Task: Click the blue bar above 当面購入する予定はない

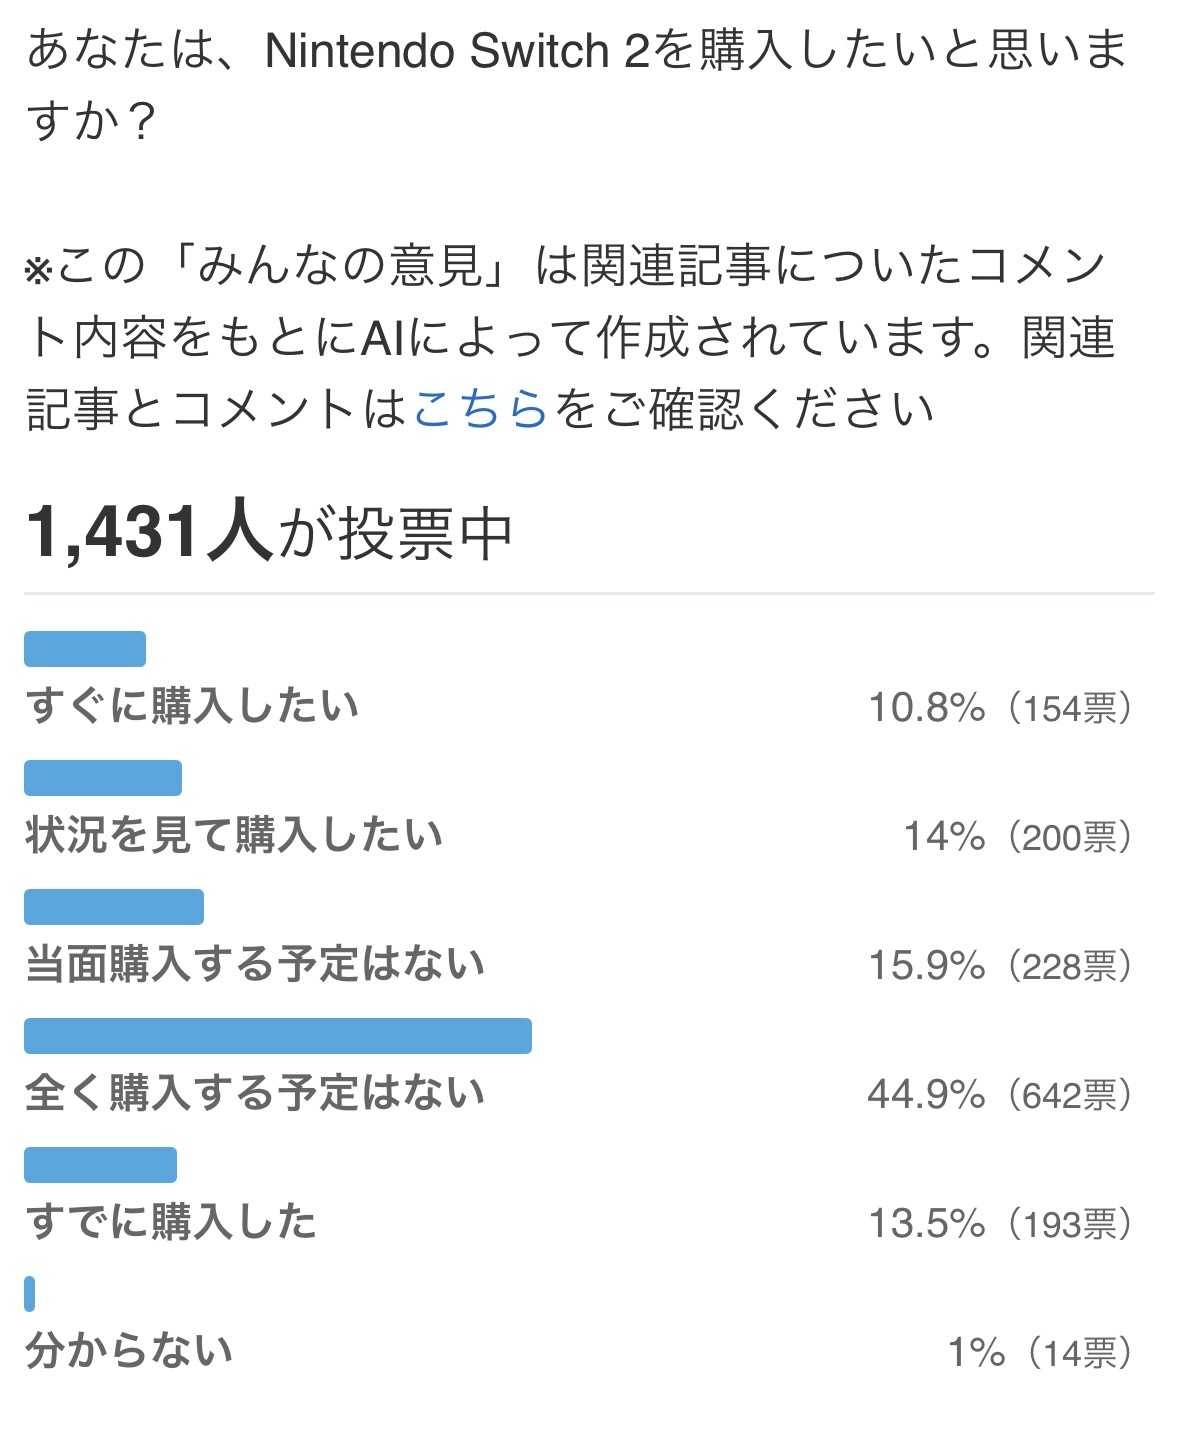Action: pos(114,907)
